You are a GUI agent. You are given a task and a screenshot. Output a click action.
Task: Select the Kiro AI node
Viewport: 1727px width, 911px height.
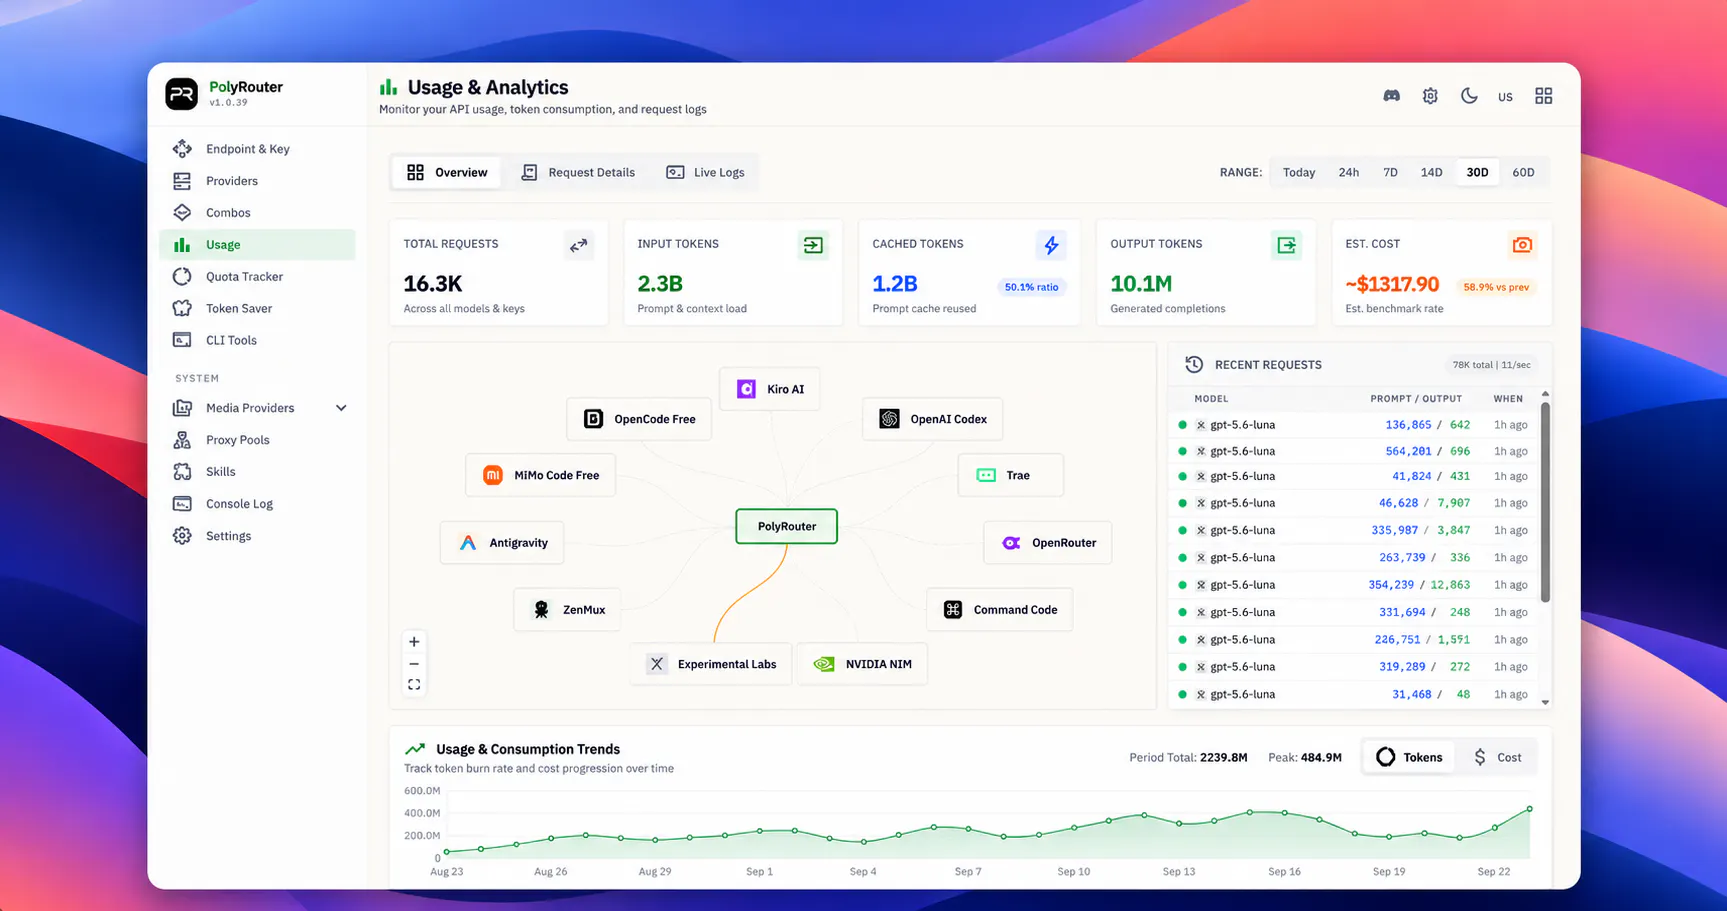[770, 389]
